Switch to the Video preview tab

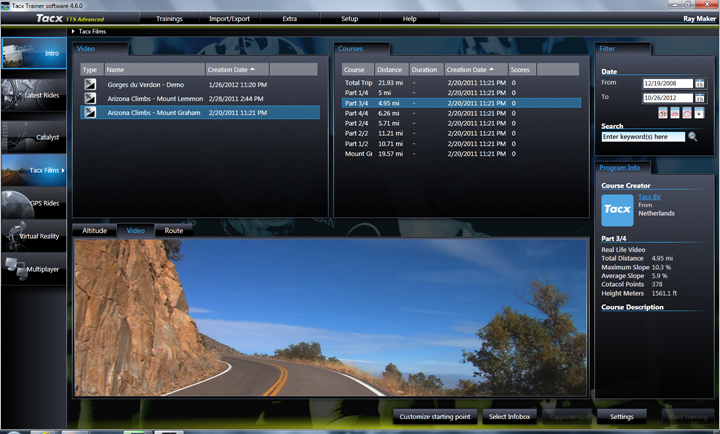tap(135, 231)
